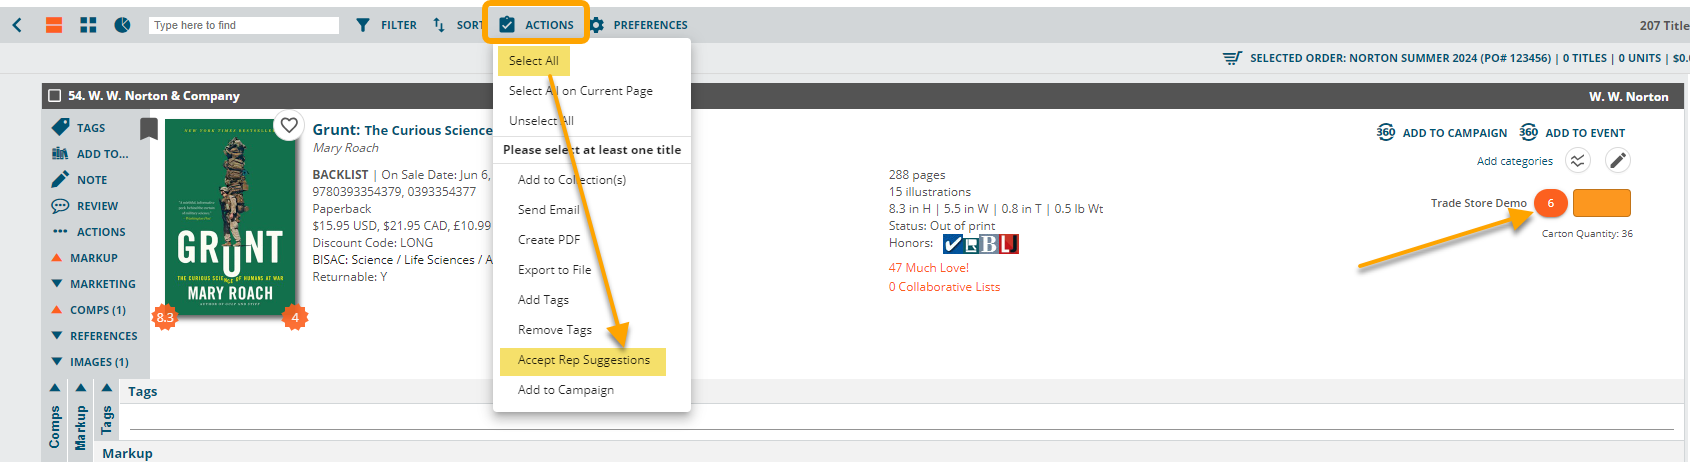1690x462 pixels.
Task: Open the Grunt: The Curious Science title link
Action: tap(402, 130)
